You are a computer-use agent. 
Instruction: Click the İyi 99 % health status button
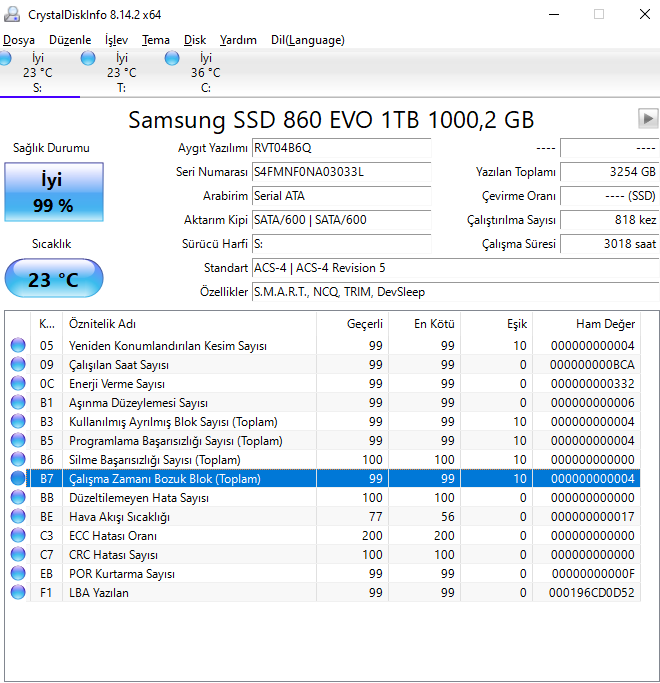tap(54, 192)
